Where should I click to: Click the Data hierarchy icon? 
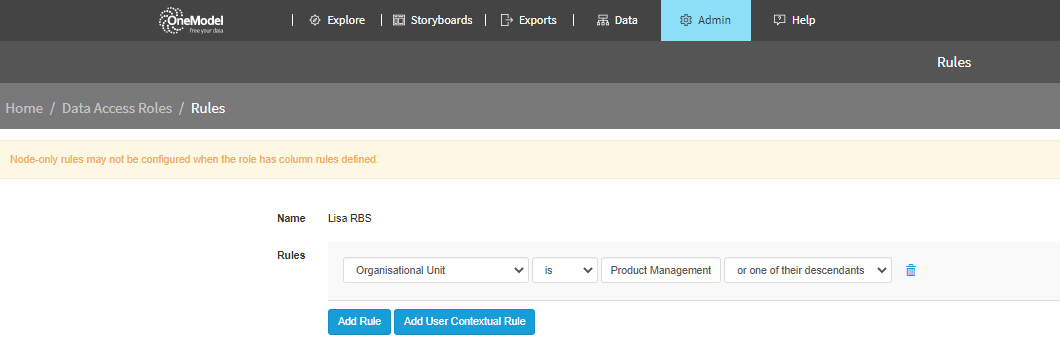click(602, 20)
